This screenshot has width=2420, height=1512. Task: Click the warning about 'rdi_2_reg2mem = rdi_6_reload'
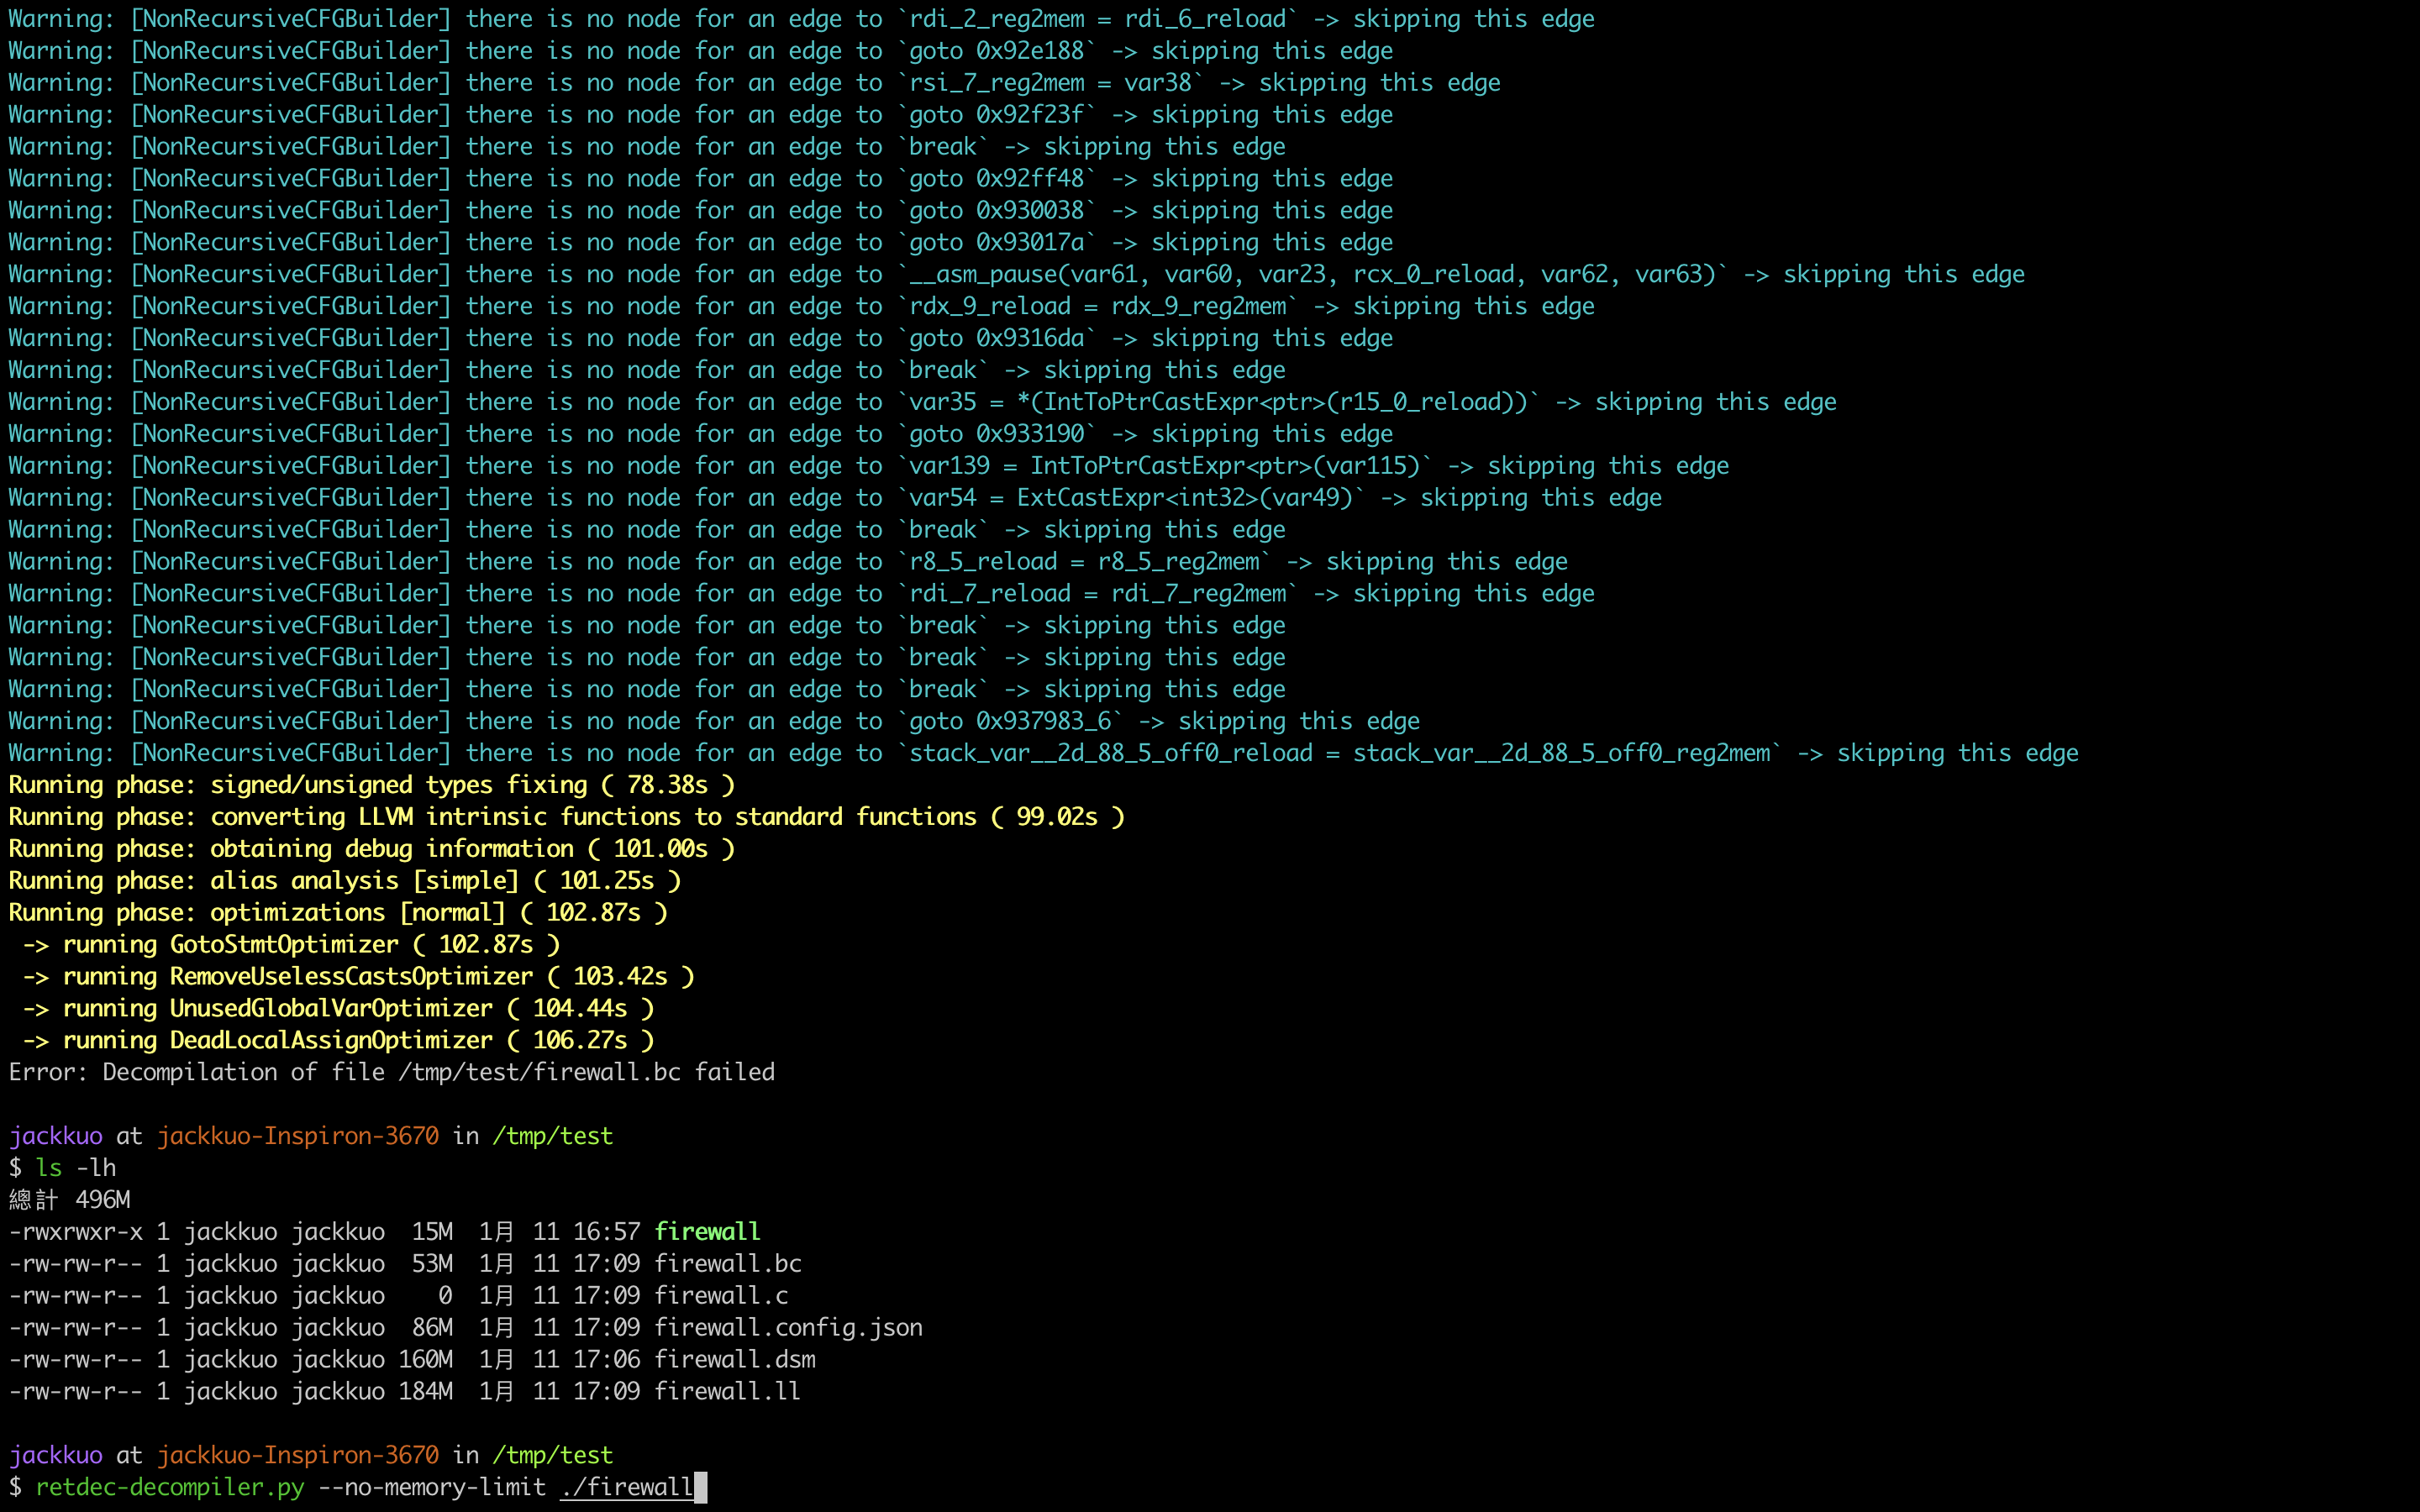point(801,19)
